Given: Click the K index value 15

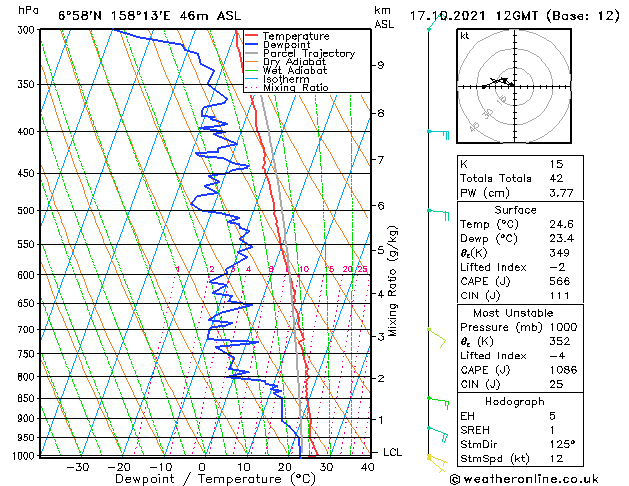Looking at the screenshot, I should pos(556,164).
